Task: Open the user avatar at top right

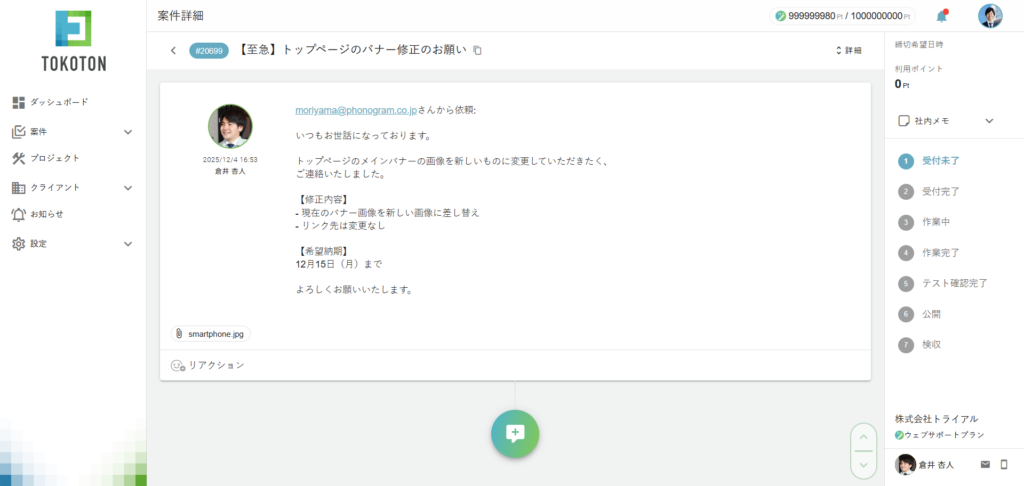Action: point(990,16)
